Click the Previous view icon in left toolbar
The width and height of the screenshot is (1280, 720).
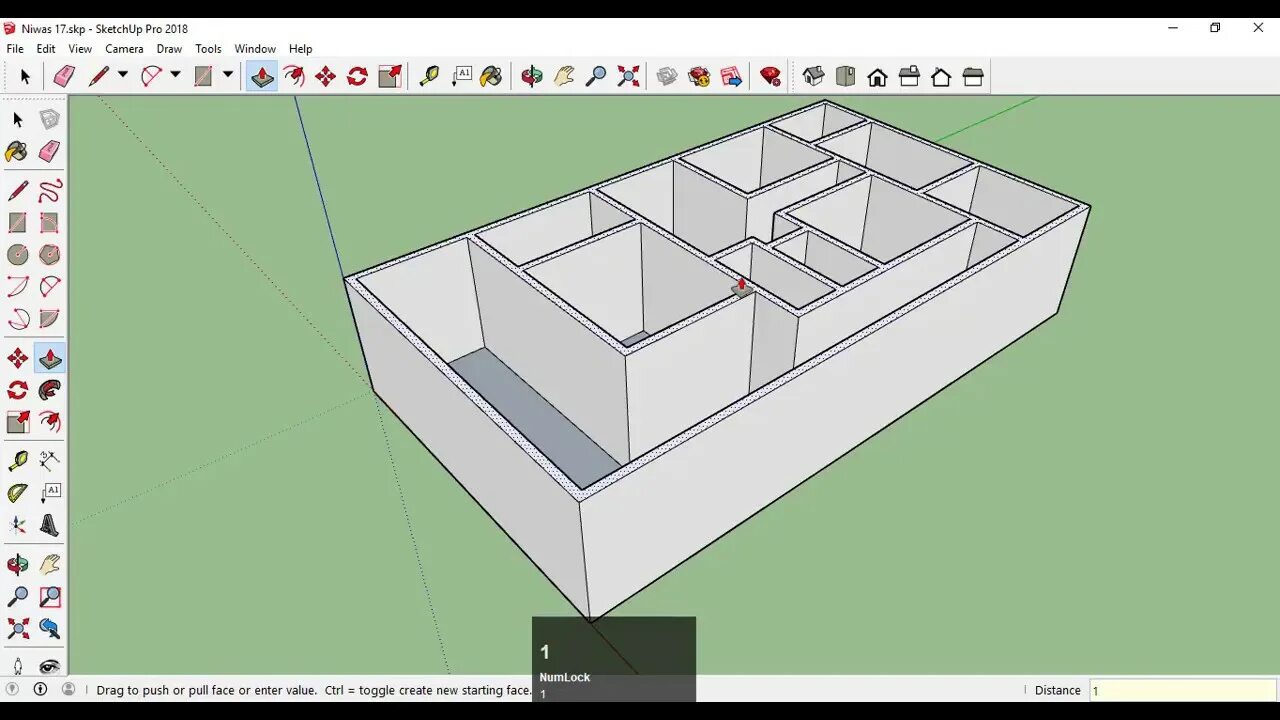pyautogui.click(x=49, y=629)
